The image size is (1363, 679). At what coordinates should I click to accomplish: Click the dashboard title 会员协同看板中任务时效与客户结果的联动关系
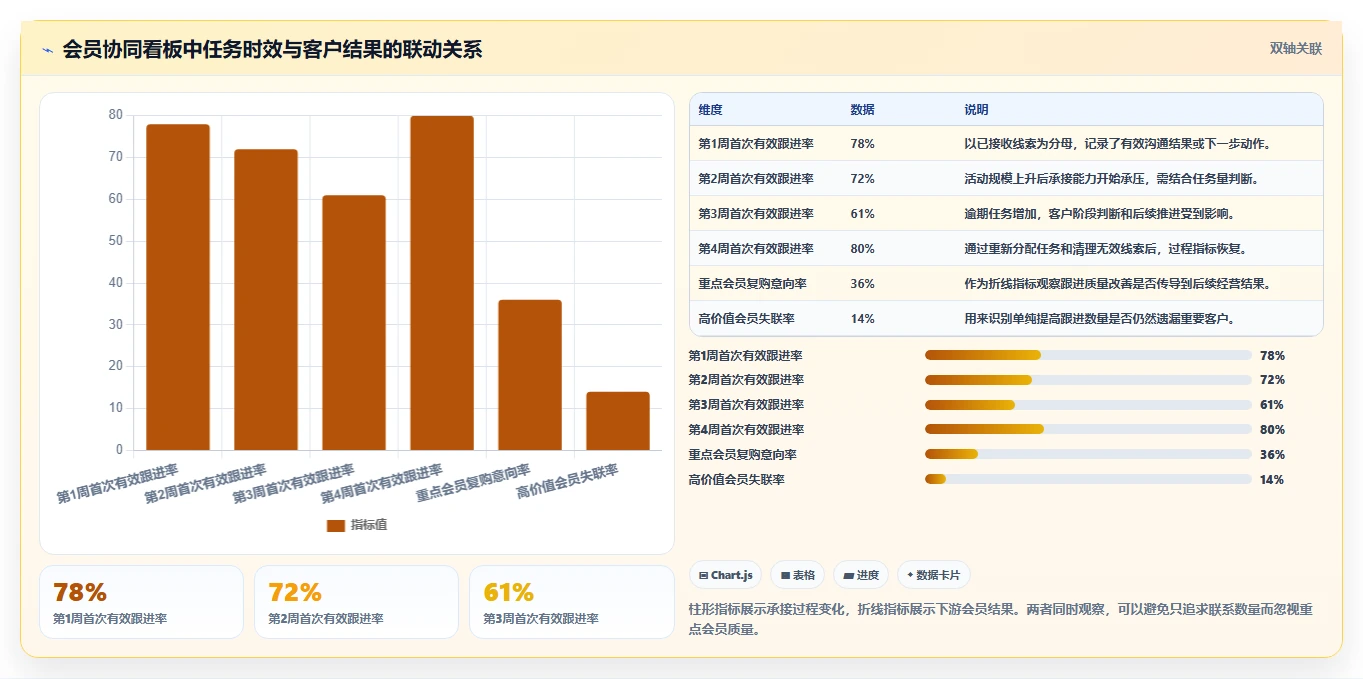[272, 49]
